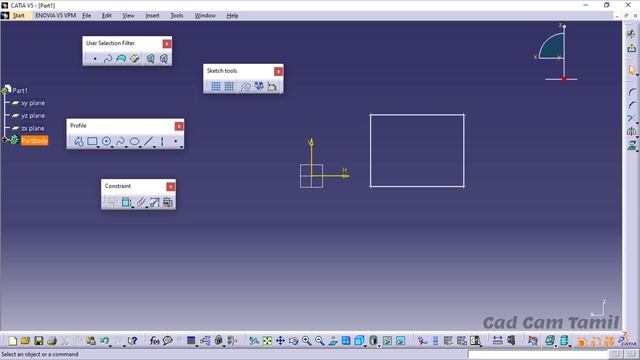Open the Ellipse tool flyout arrow
Viewport: 640px width, 360px height.
click(140, 147)
